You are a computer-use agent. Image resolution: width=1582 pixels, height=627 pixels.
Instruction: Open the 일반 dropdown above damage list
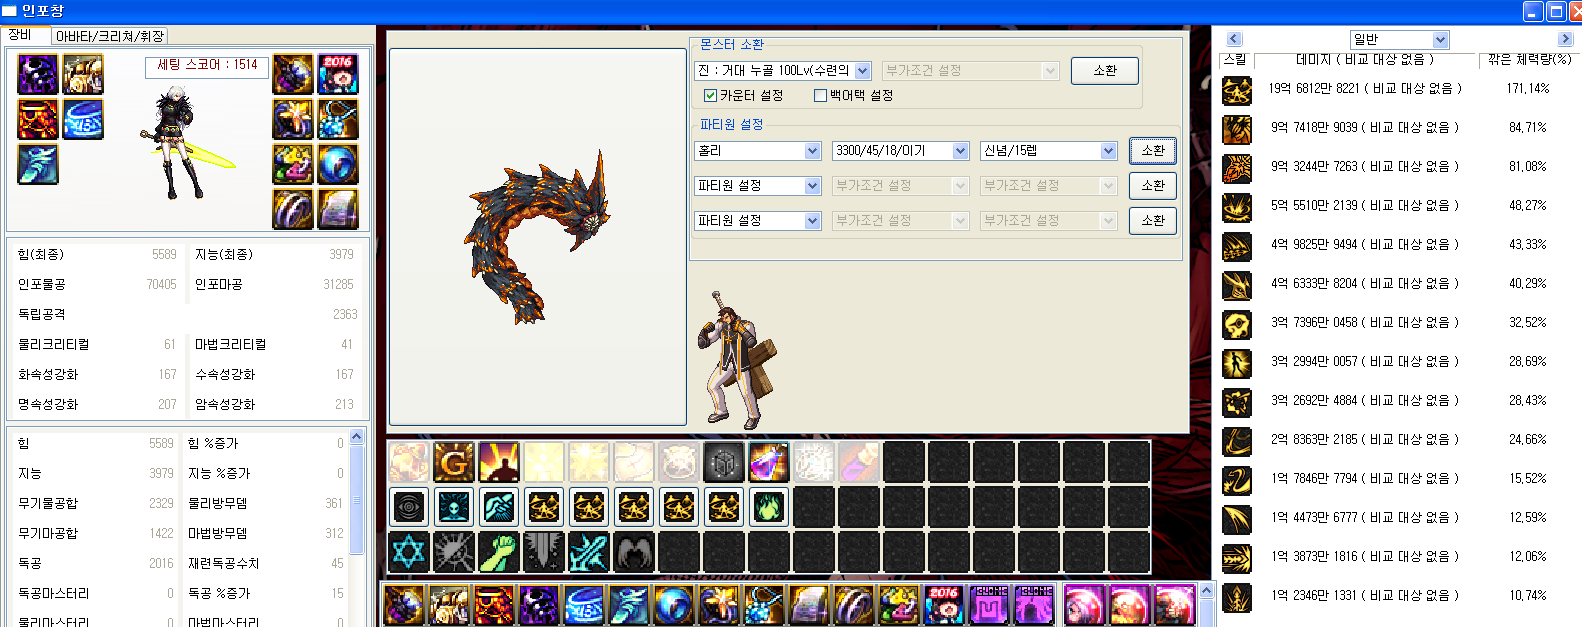[x=1399, y=40]
